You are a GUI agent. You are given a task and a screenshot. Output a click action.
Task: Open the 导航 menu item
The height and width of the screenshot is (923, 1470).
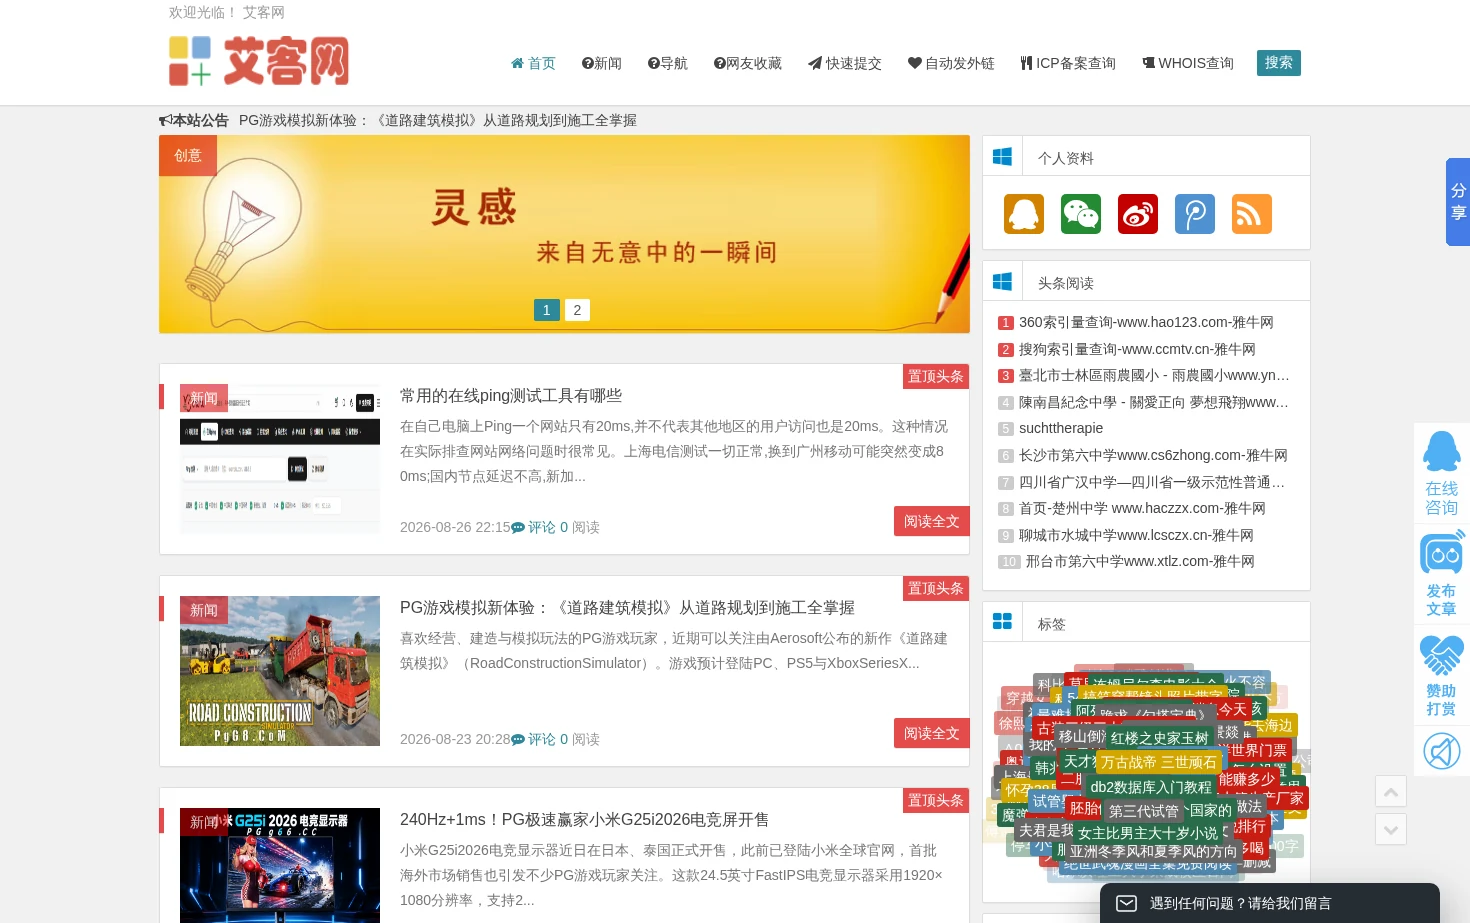point(668,63)
